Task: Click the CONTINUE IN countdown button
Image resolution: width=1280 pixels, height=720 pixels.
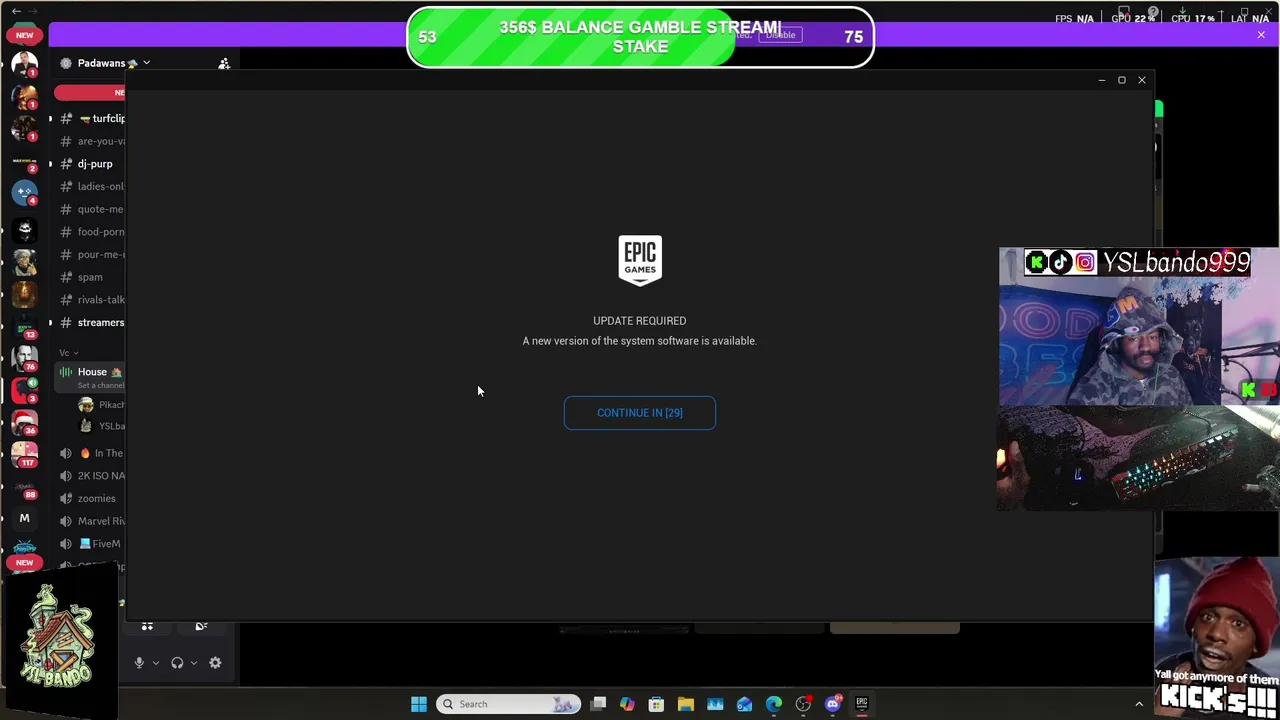Action: [640, 413]
